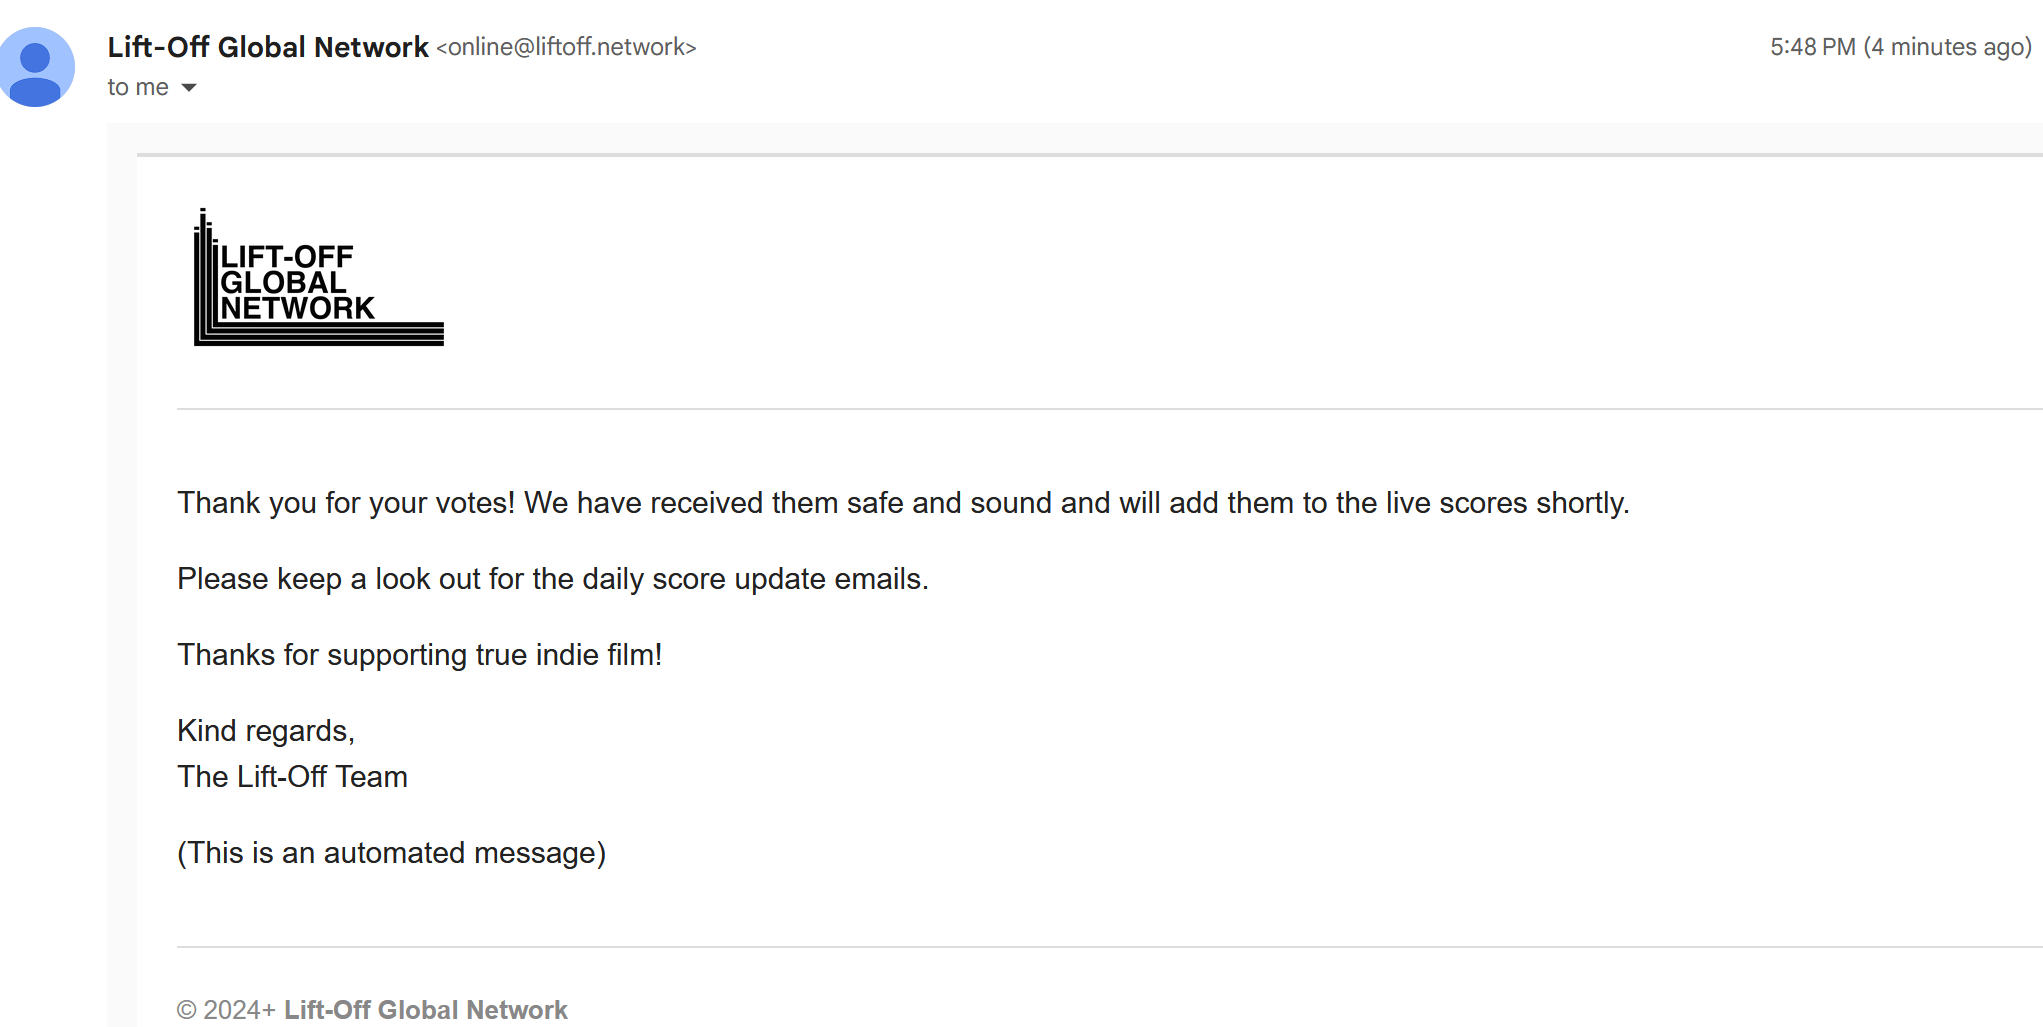
Task: Click the divider line above the footer
Action: tap(1110, 947)
